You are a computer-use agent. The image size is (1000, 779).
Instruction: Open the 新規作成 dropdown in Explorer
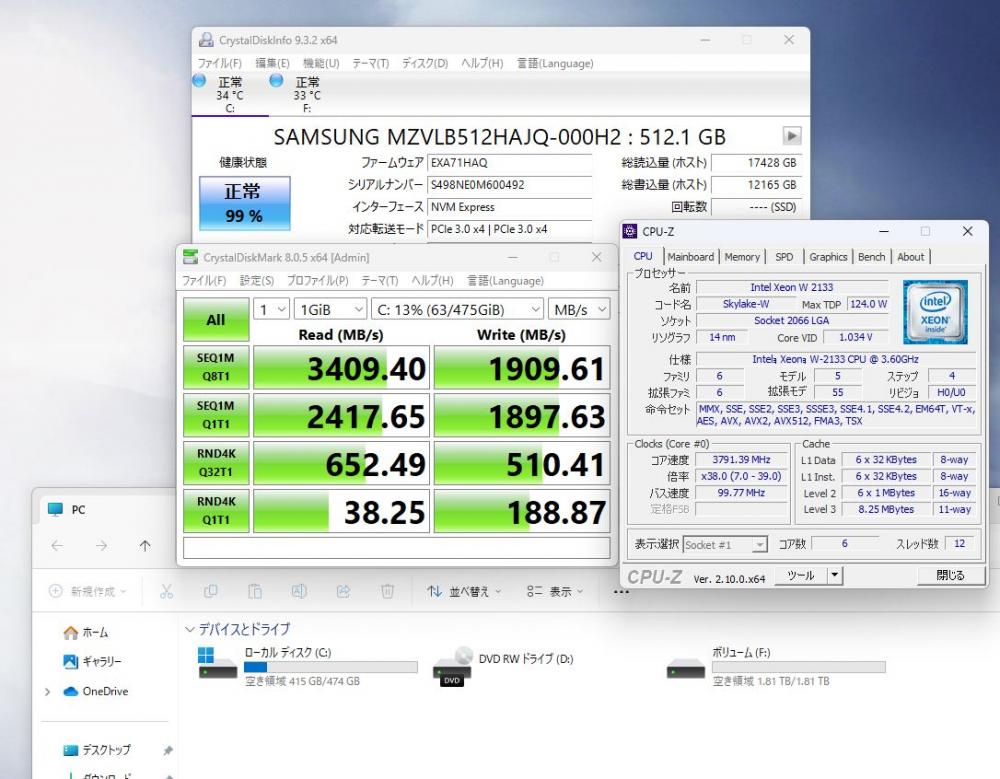coord(87,591)
